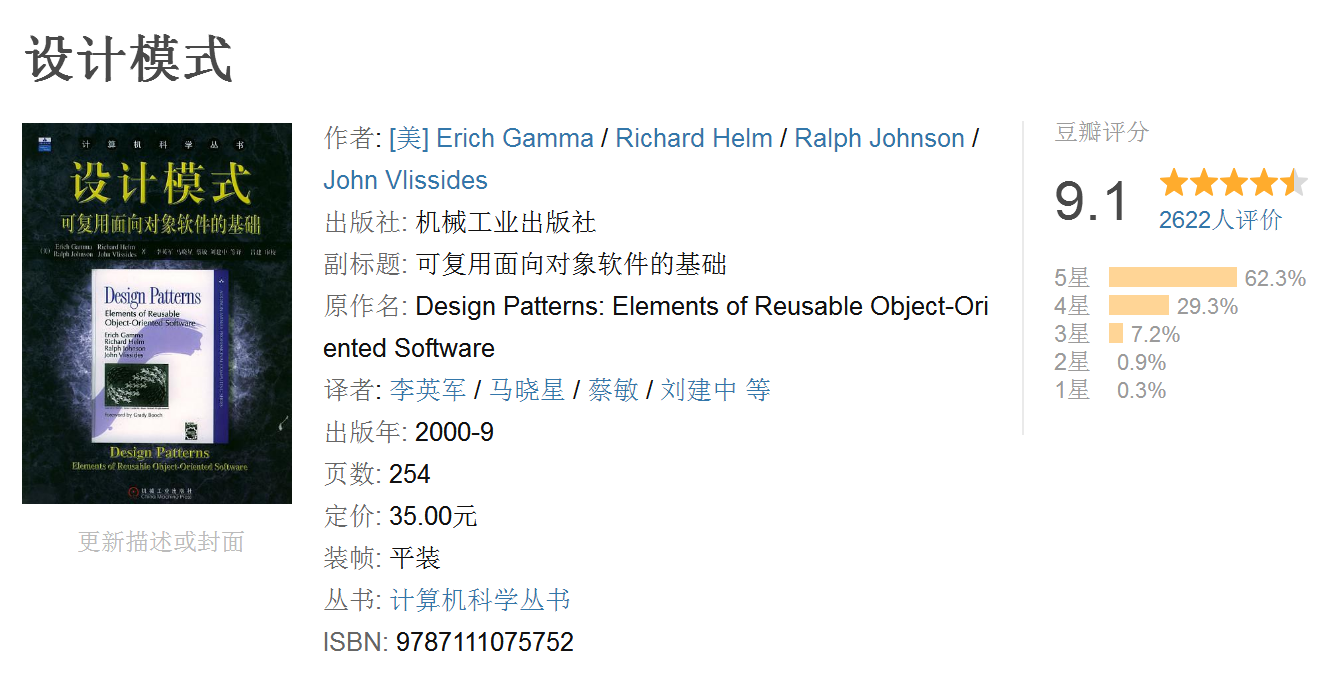Open translator 马晓星 page

526,390
